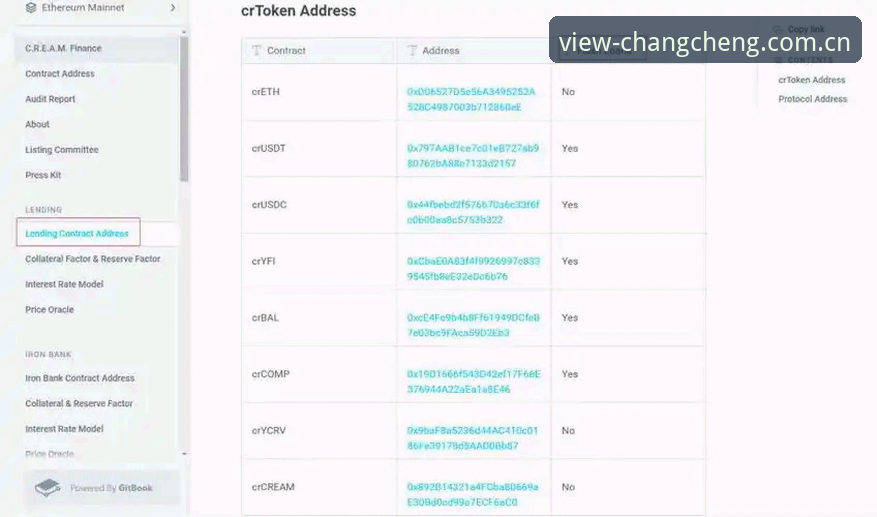
Task: Click the sidebar scroll up arrow
Action: (x=184, y=33)
